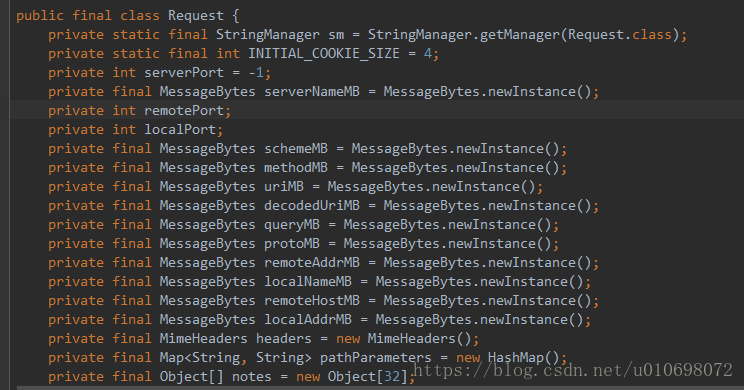Click the localPort variable declaration
The height and width of the screenshot is (390, 744).
point(180,130)
